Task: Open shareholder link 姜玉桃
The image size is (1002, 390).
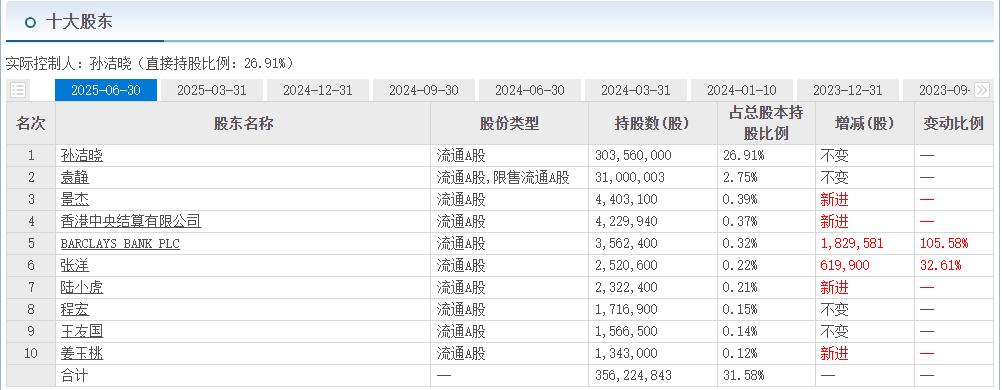Action: (82, 354)
